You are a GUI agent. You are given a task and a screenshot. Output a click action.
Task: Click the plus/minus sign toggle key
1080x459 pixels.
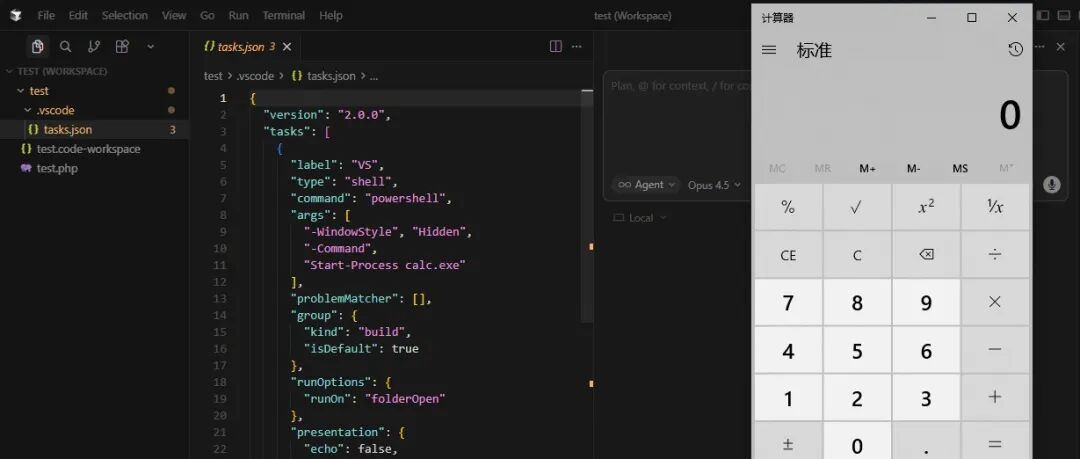point(788,441)
